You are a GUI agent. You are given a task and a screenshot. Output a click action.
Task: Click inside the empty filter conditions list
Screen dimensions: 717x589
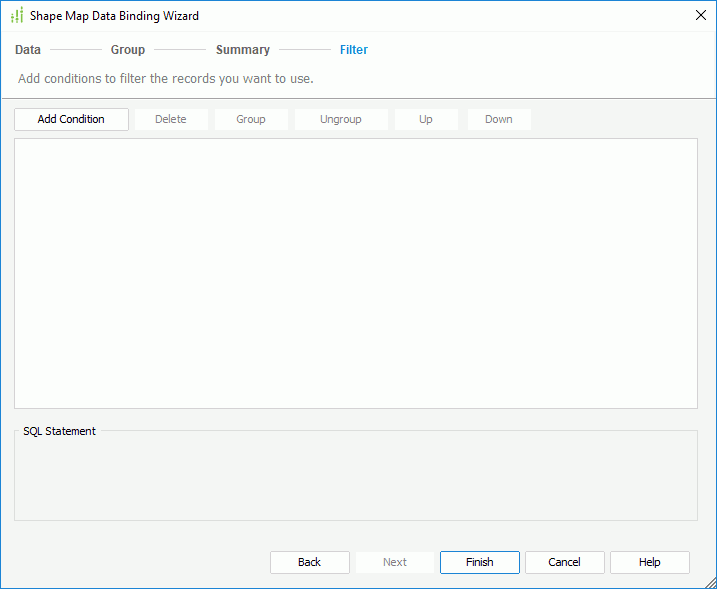(x=356, y=273)
